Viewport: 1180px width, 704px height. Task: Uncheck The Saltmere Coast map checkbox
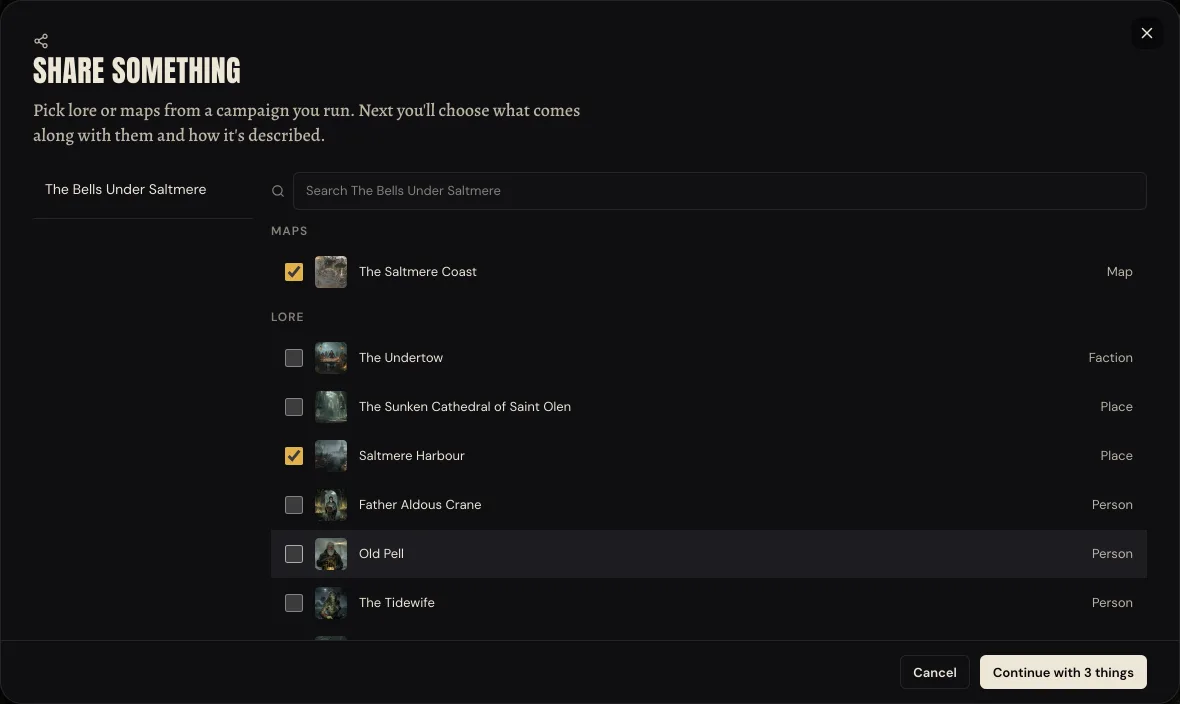[x=293, y=272]
